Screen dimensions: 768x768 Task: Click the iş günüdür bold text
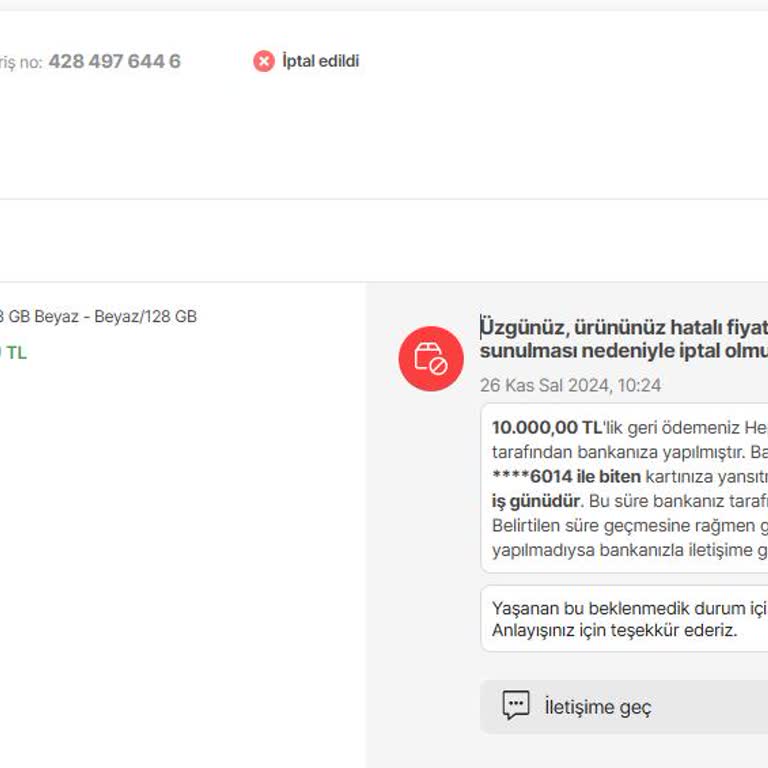[x=536, y=501]
